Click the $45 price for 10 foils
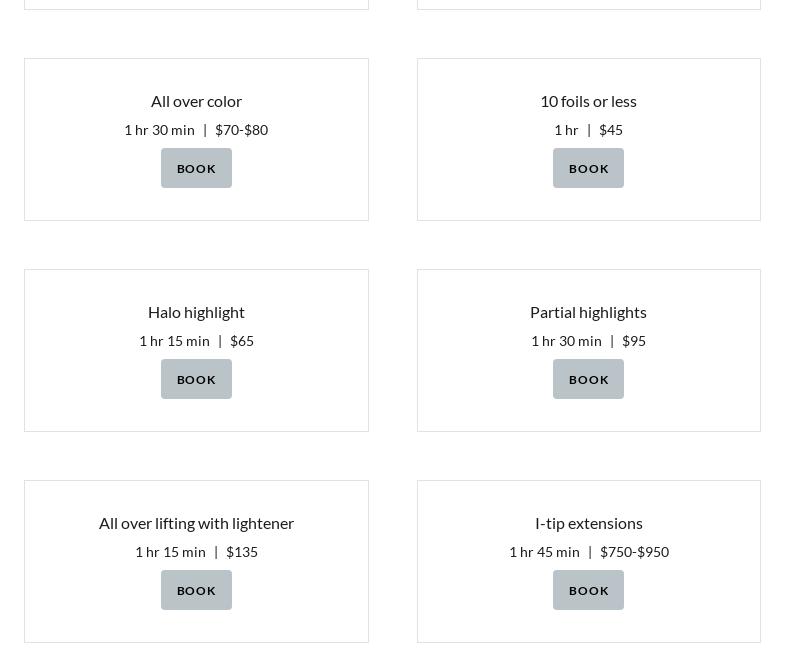This screenshot has height=653, width=785. pyautogui.click(x=610, y=130)
